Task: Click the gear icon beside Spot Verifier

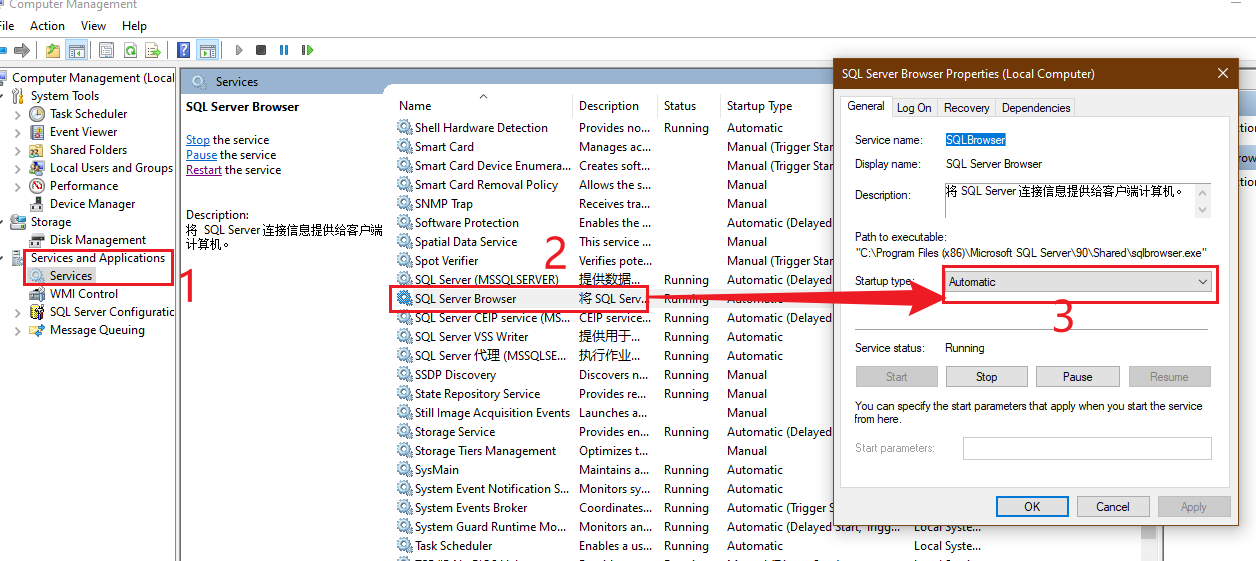Action: (404, 261)
